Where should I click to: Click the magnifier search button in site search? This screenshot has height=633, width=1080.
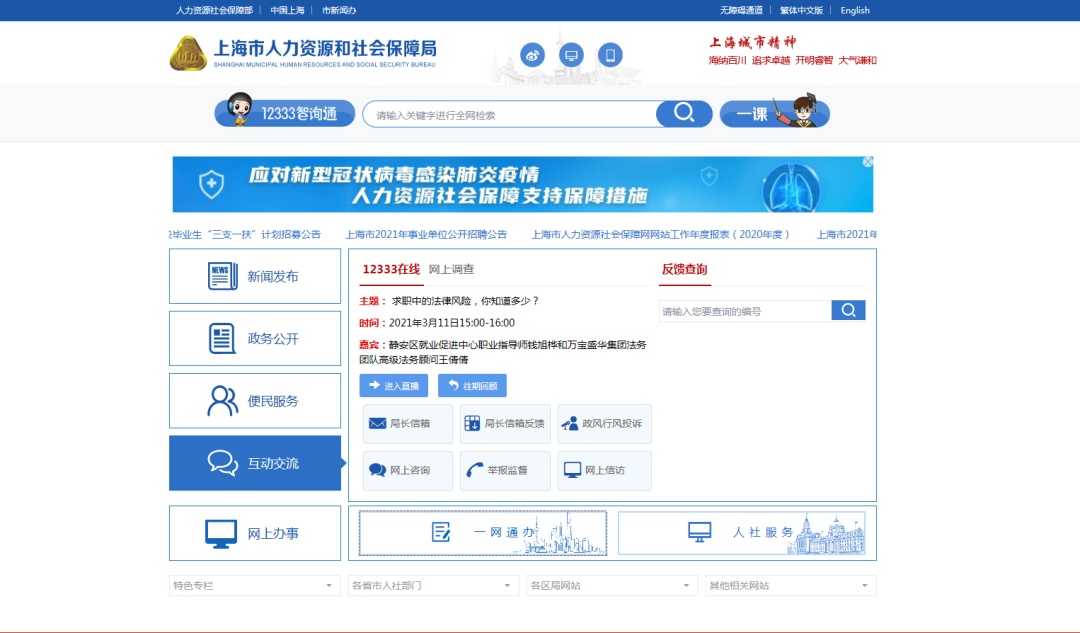coord(684,114)
